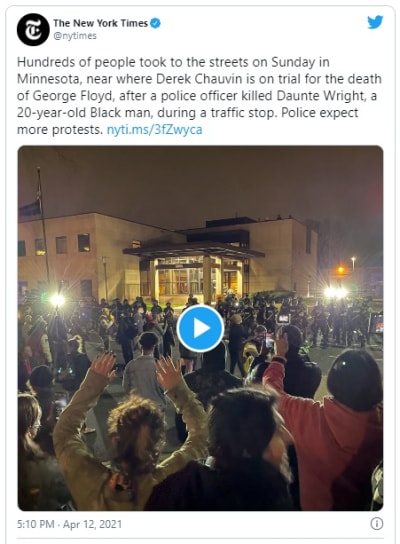Click the tweet info circle icon
The width and height of the screenshot is (400, 544).
(x=377, y=524)
